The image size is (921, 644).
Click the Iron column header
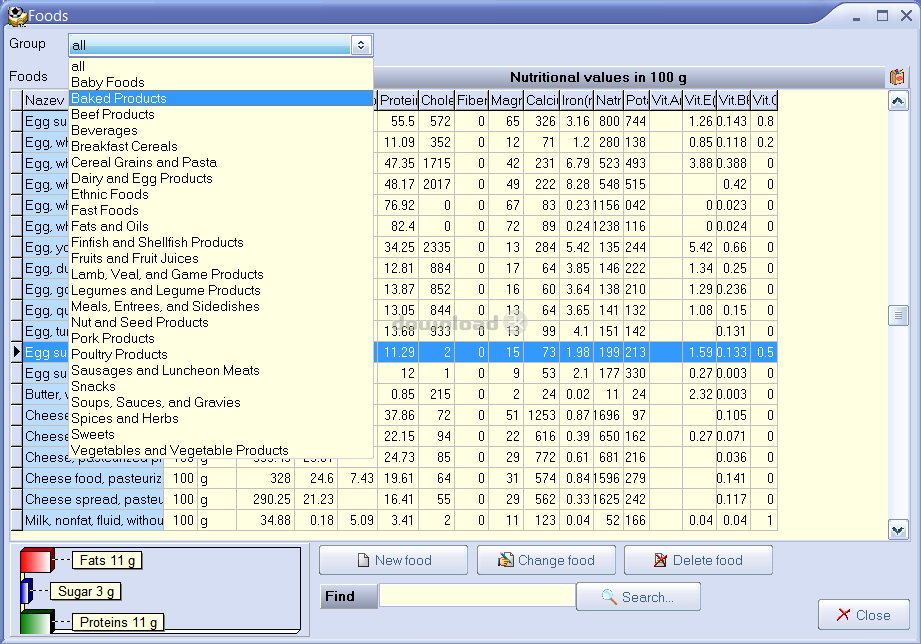[576, 100]
